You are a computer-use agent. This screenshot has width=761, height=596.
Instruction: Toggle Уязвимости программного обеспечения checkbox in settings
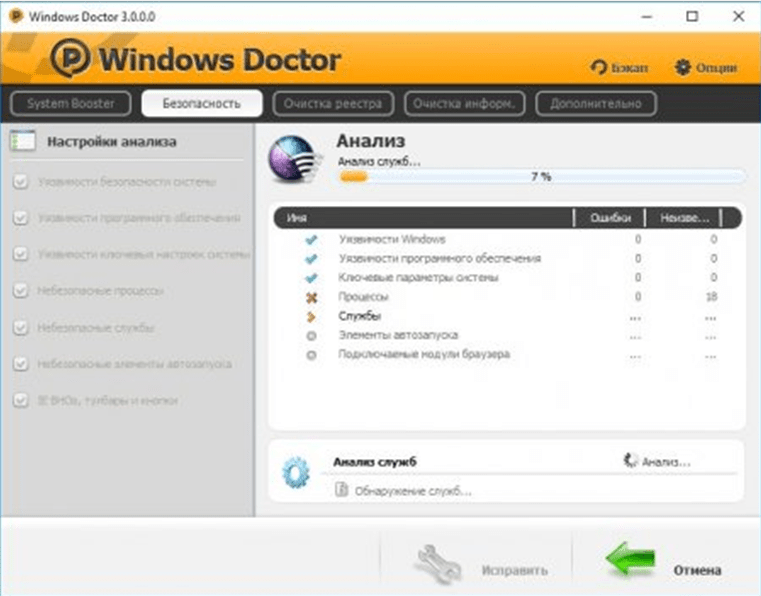click(20, 217)
